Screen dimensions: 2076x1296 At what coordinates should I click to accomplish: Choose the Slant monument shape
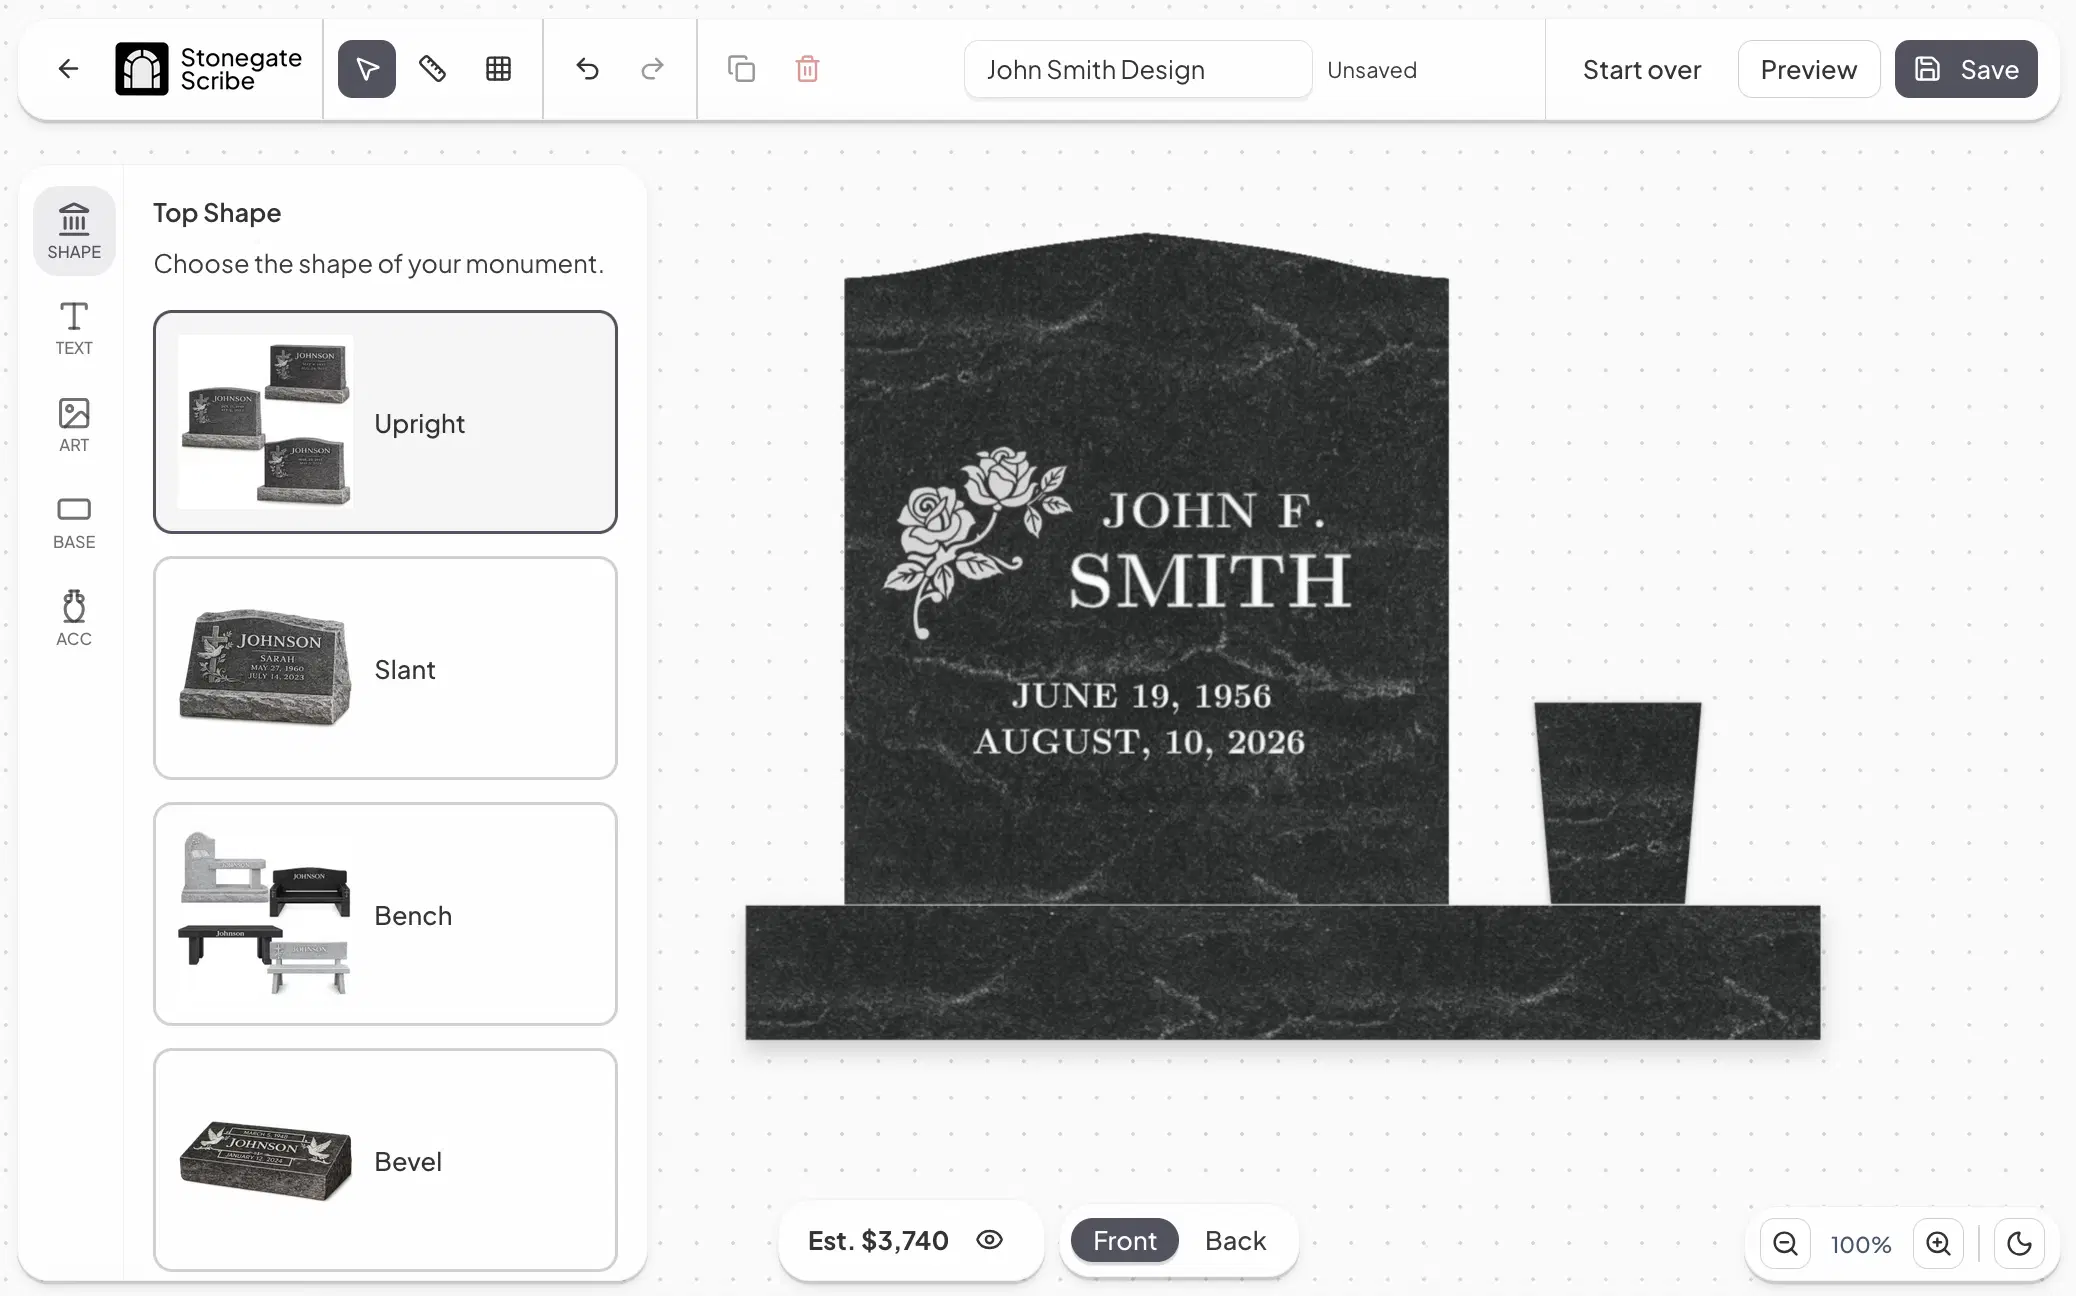(x=385, y=669)
